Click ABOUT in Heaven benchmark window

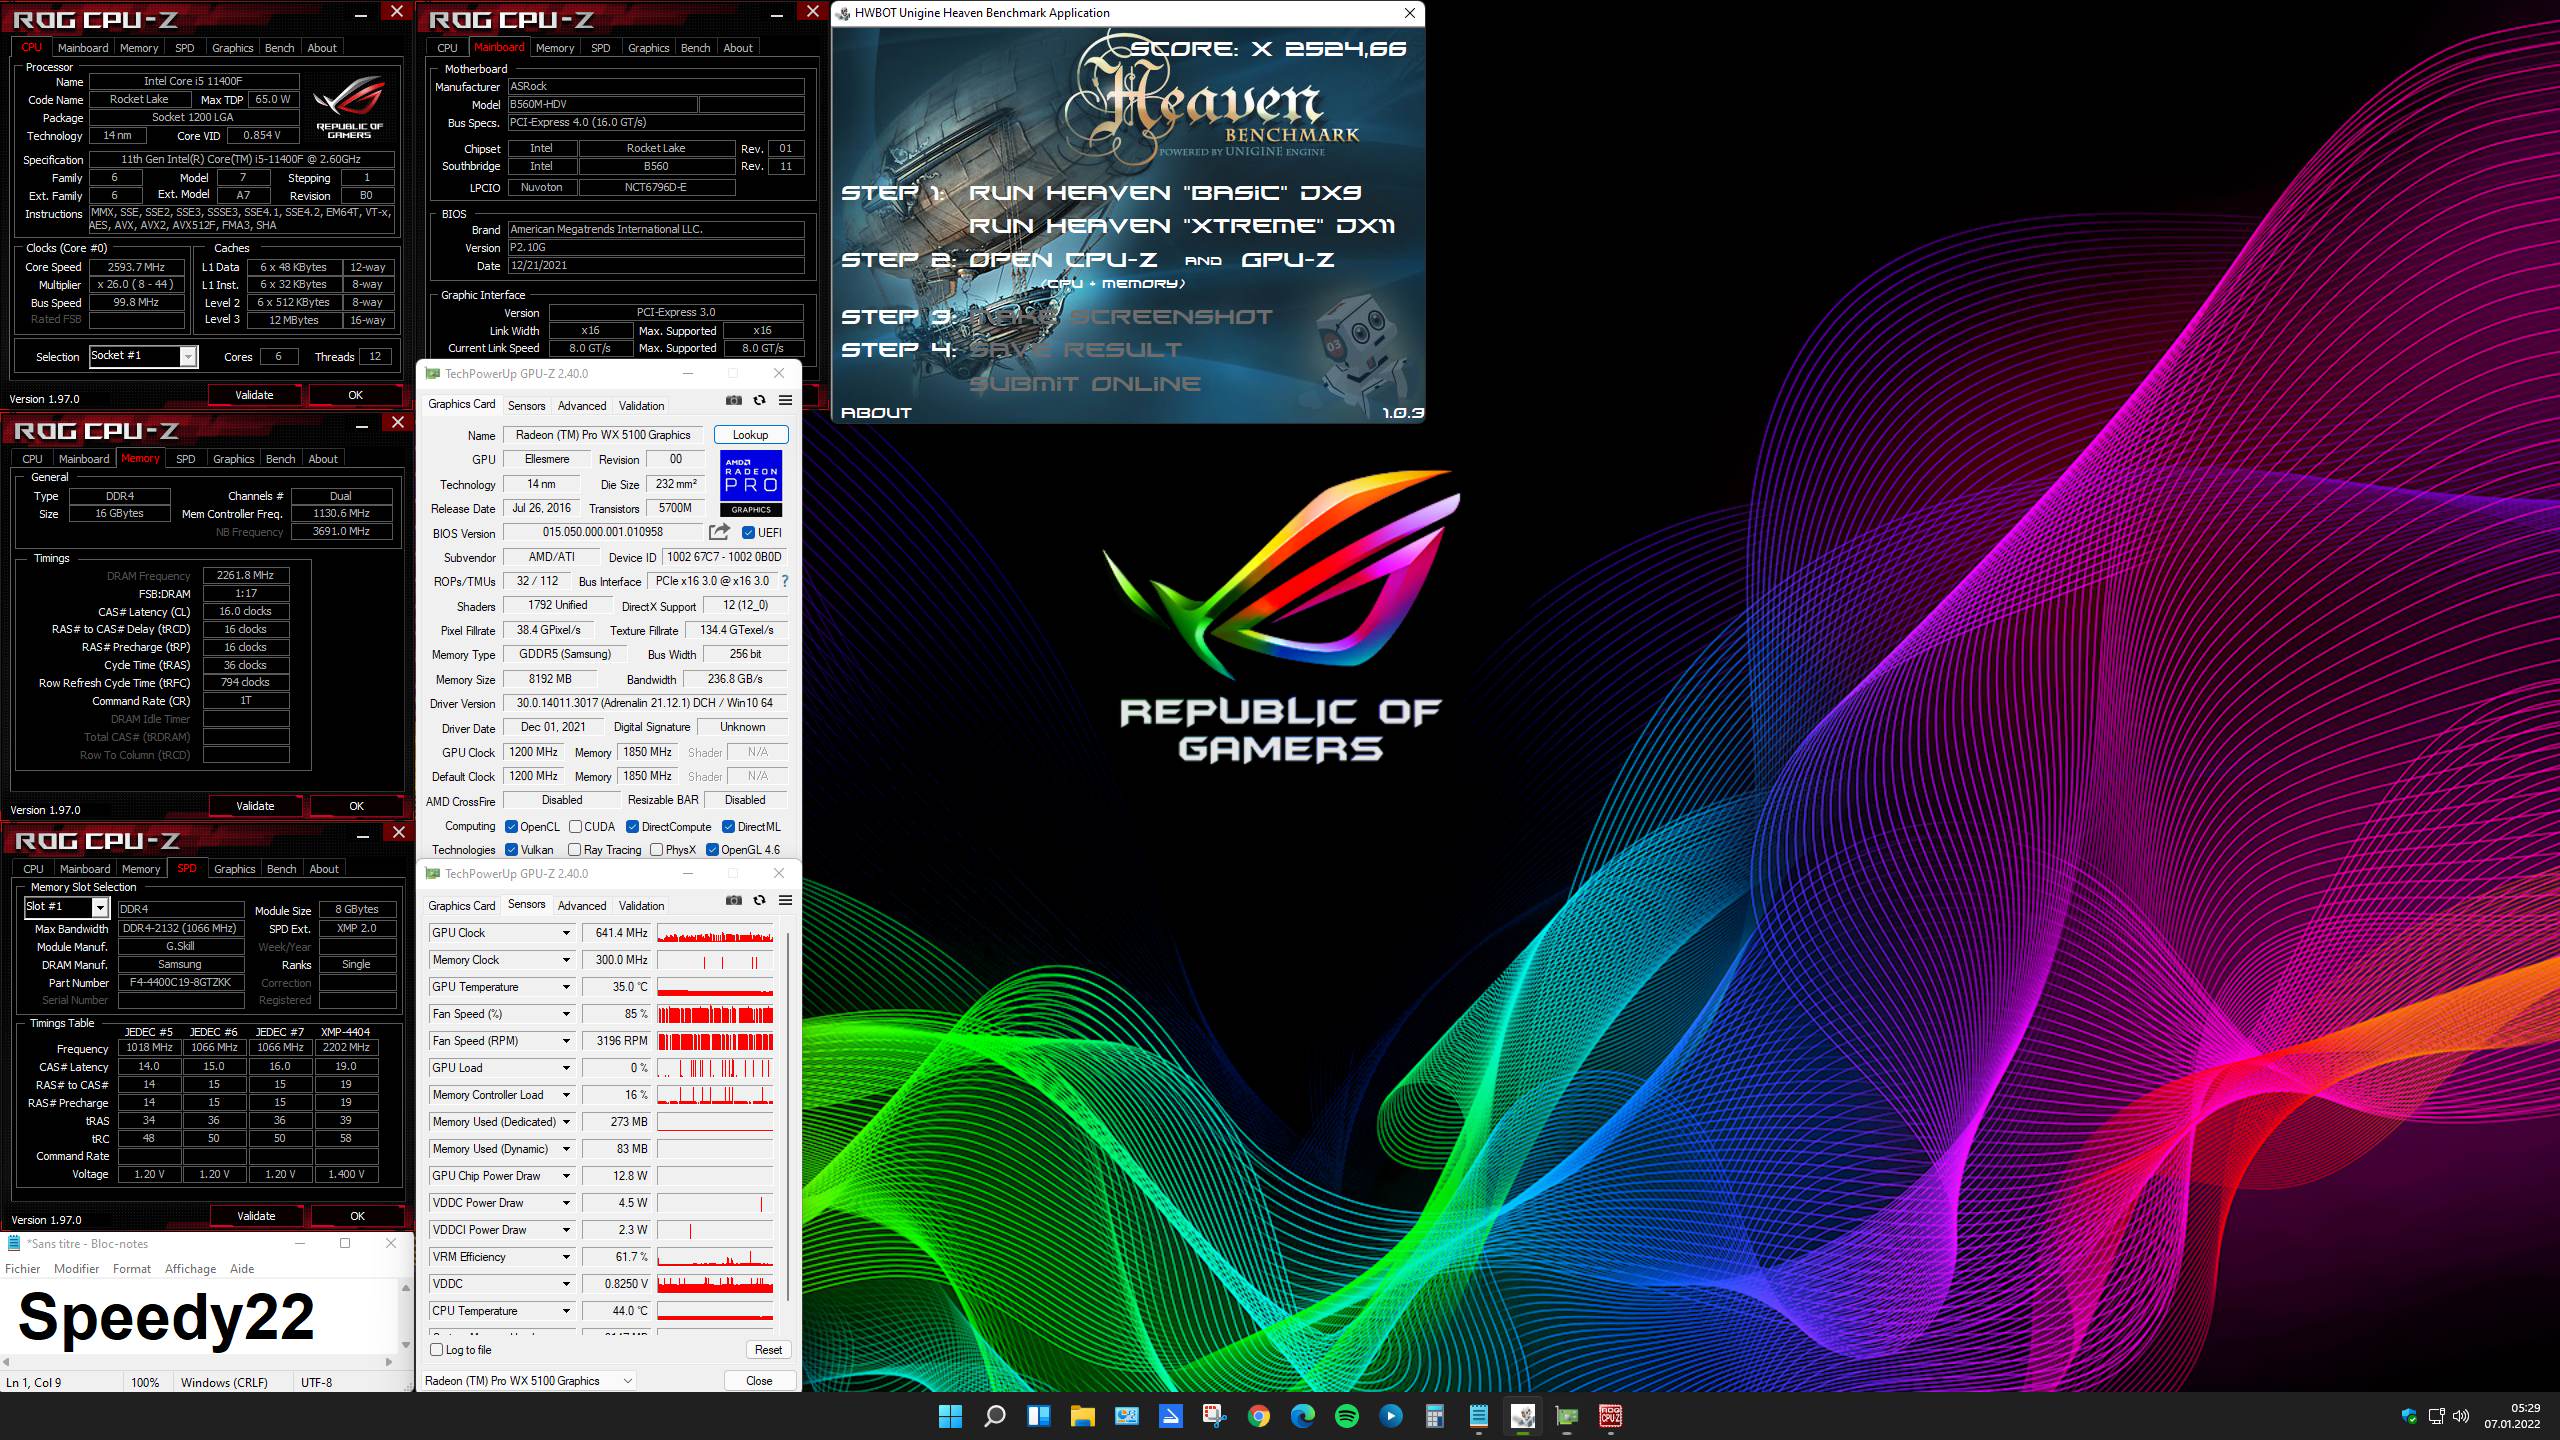point(876,412)
